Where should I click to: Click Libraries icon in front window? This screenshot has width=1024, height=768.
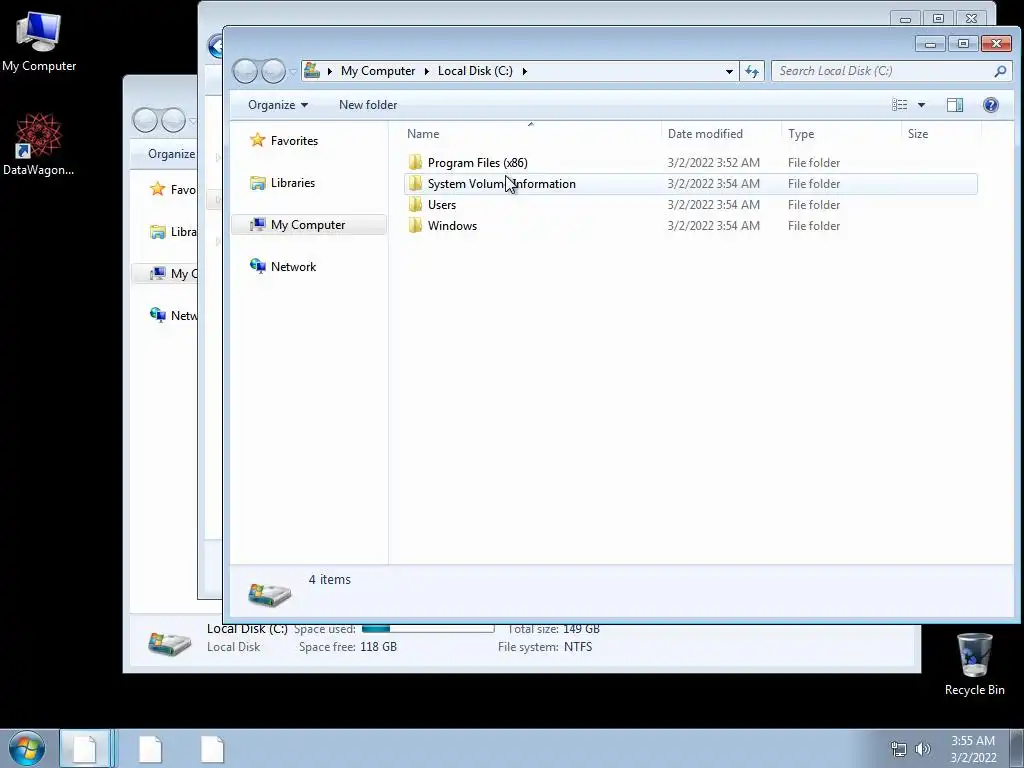258,183
